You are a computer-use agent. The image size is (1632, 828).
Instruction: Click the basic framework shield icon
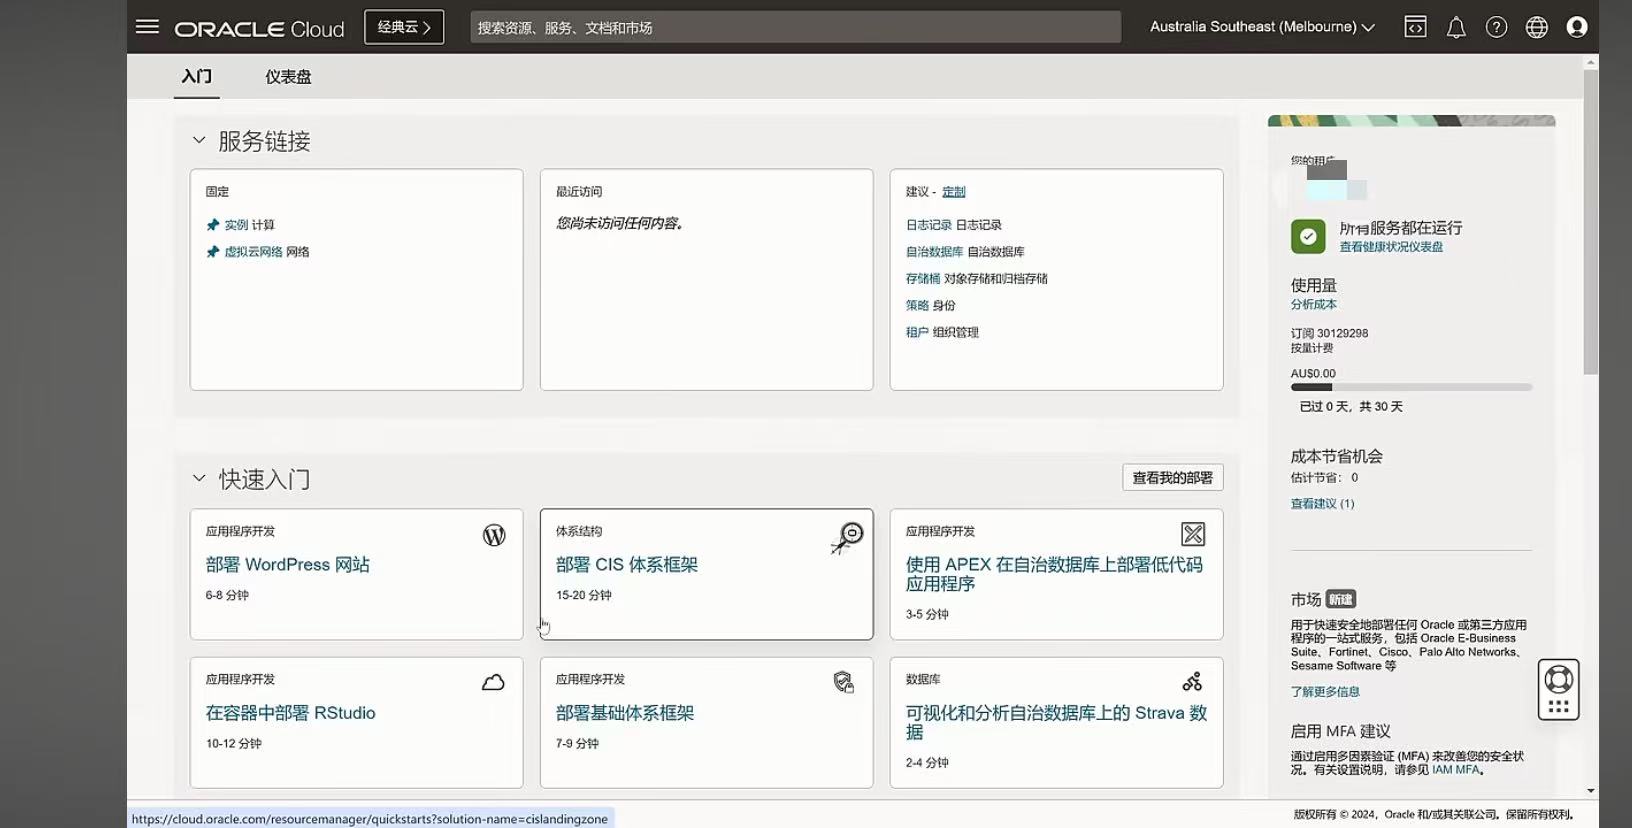tap(844, 682)
